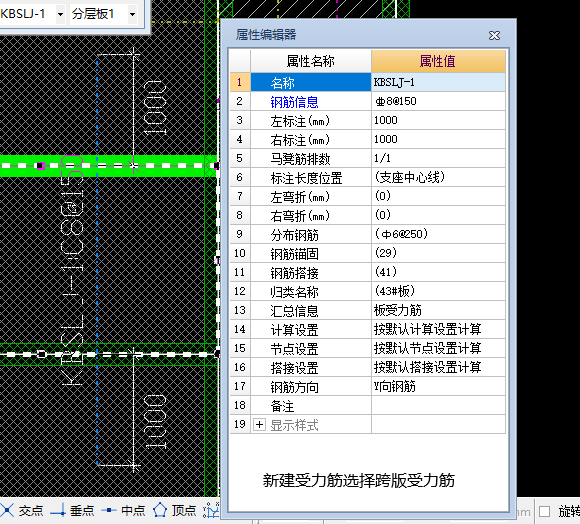The image size is (580, 524).
Task: Click the empty 备注 value cell
Action: pyautogui.click(x=438, y=406)
